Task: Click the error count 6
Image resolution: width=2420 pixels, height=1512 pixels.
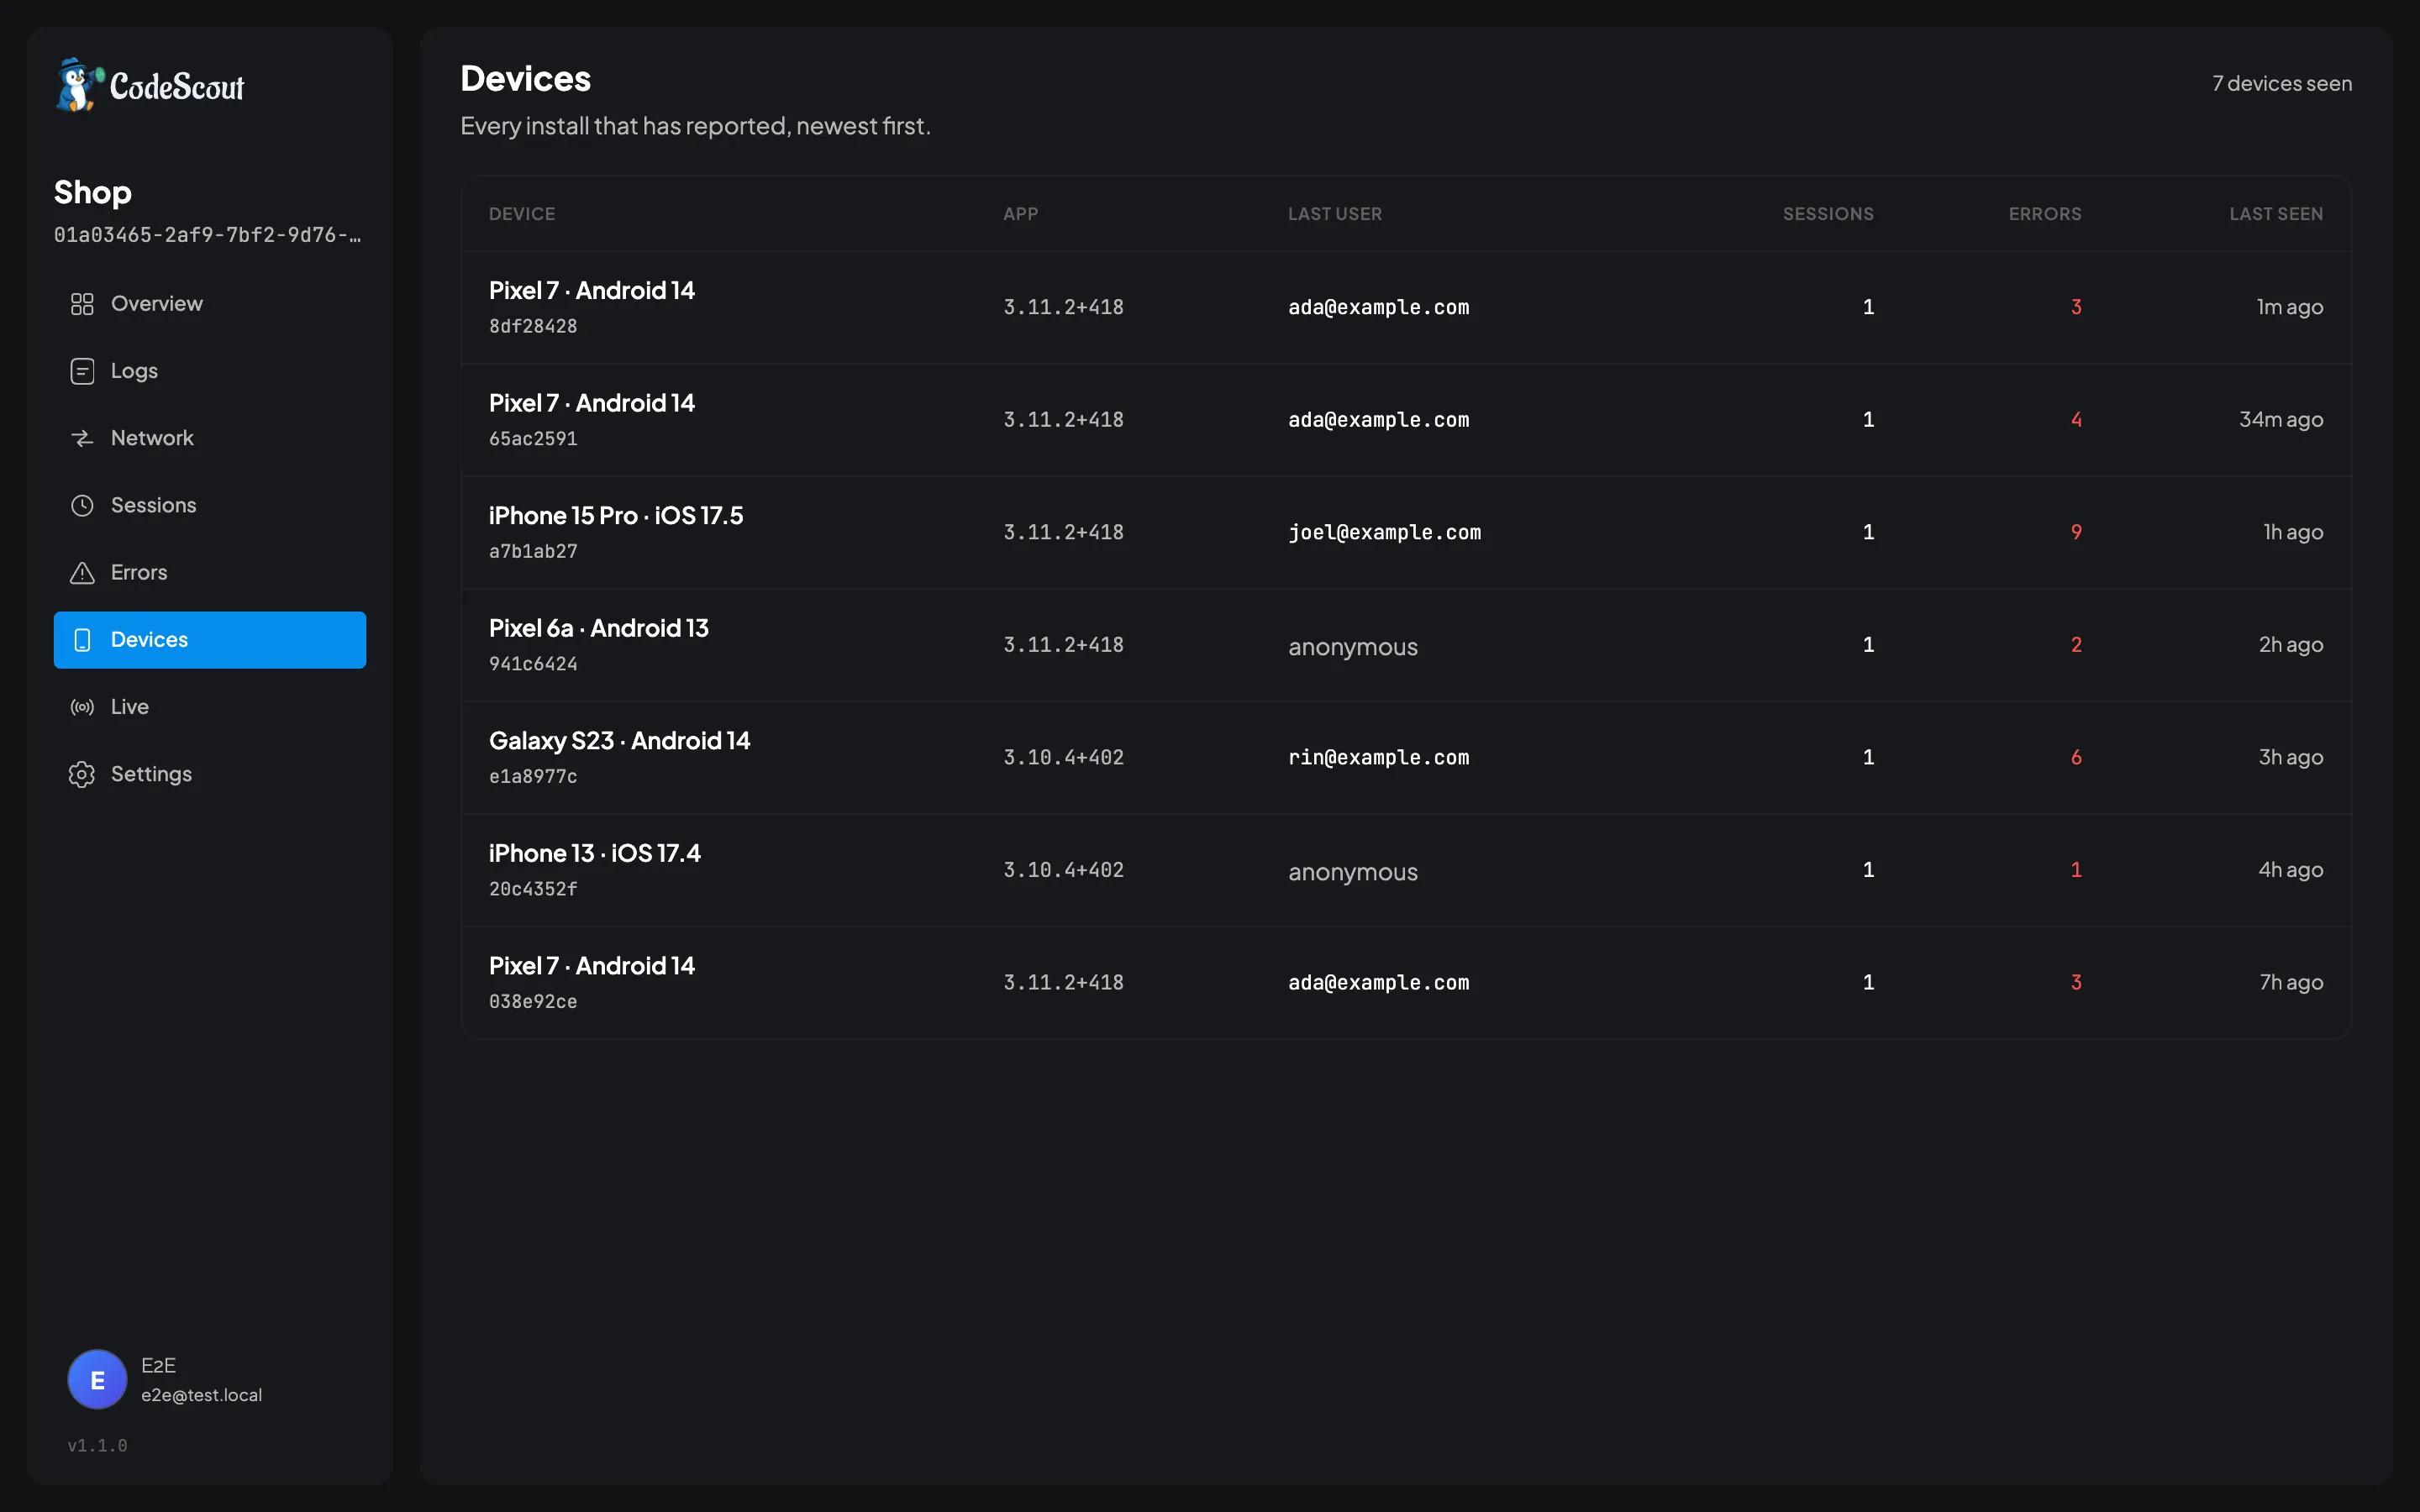Action: point(2076,757)
